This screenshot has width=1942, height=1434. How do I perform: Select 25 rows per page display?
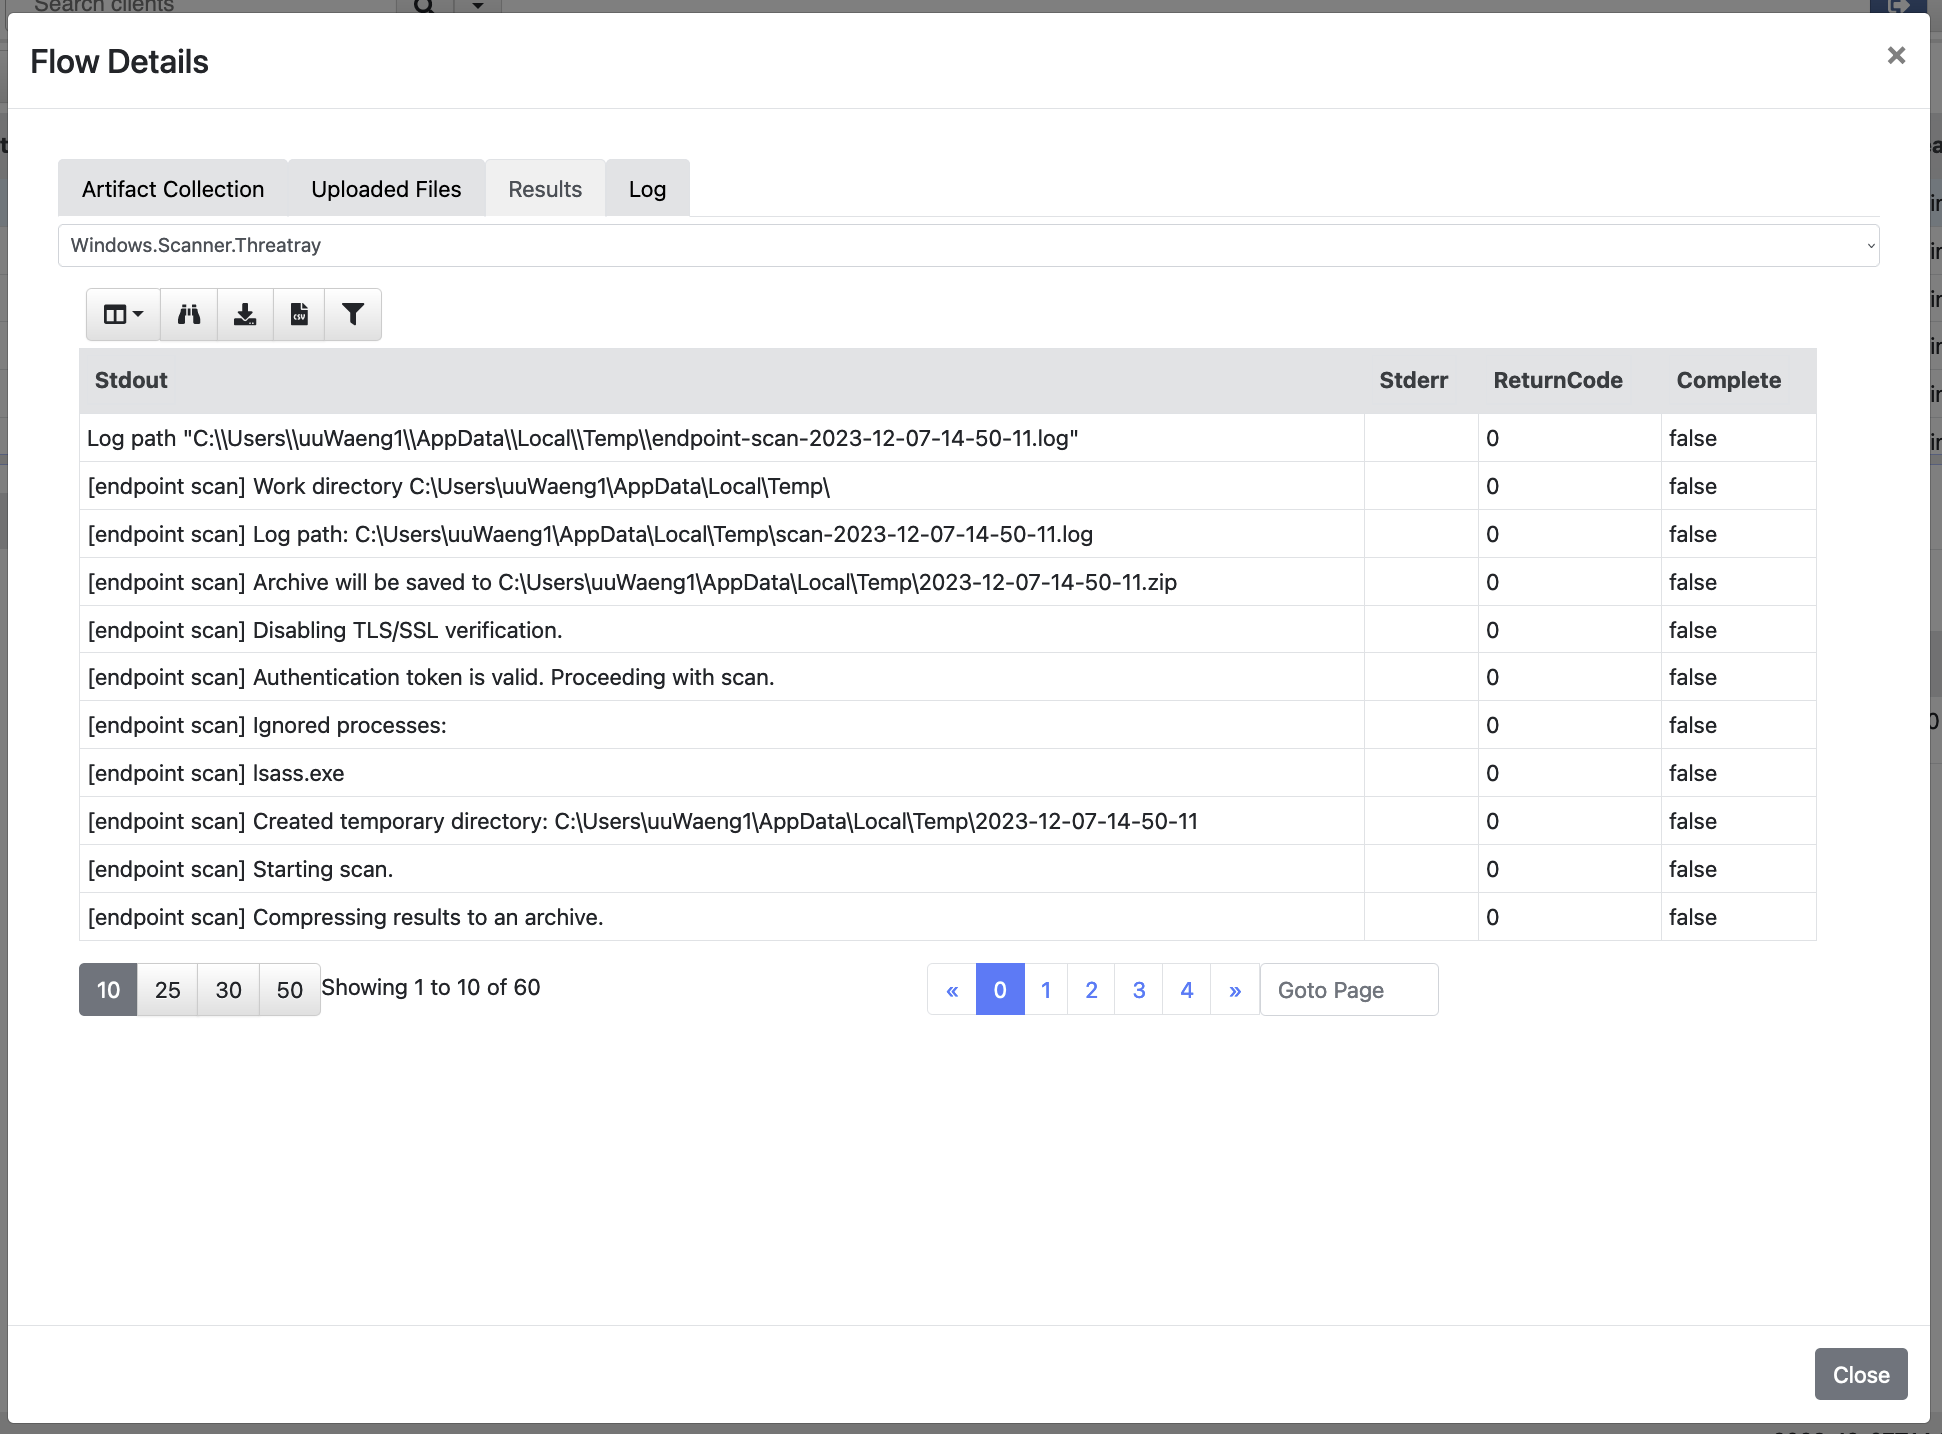[x=166, y=989]
